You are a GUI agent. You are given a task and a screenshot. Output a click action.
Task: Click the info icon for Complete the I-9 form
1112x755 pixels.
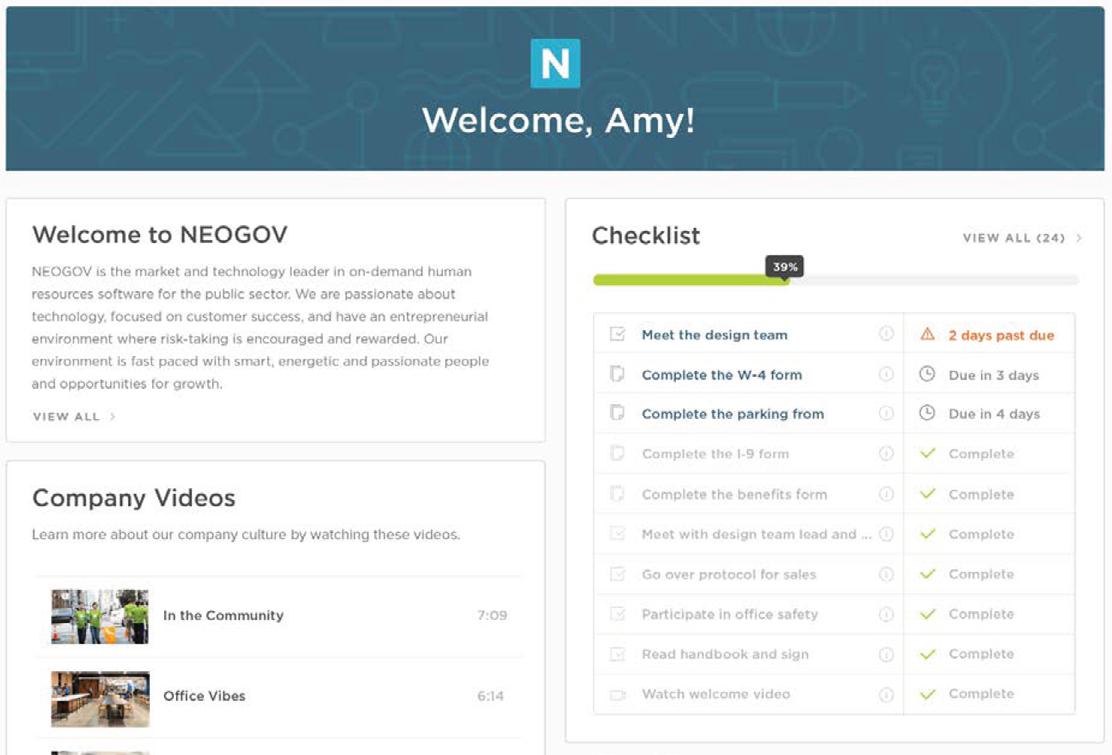point(886,454)
